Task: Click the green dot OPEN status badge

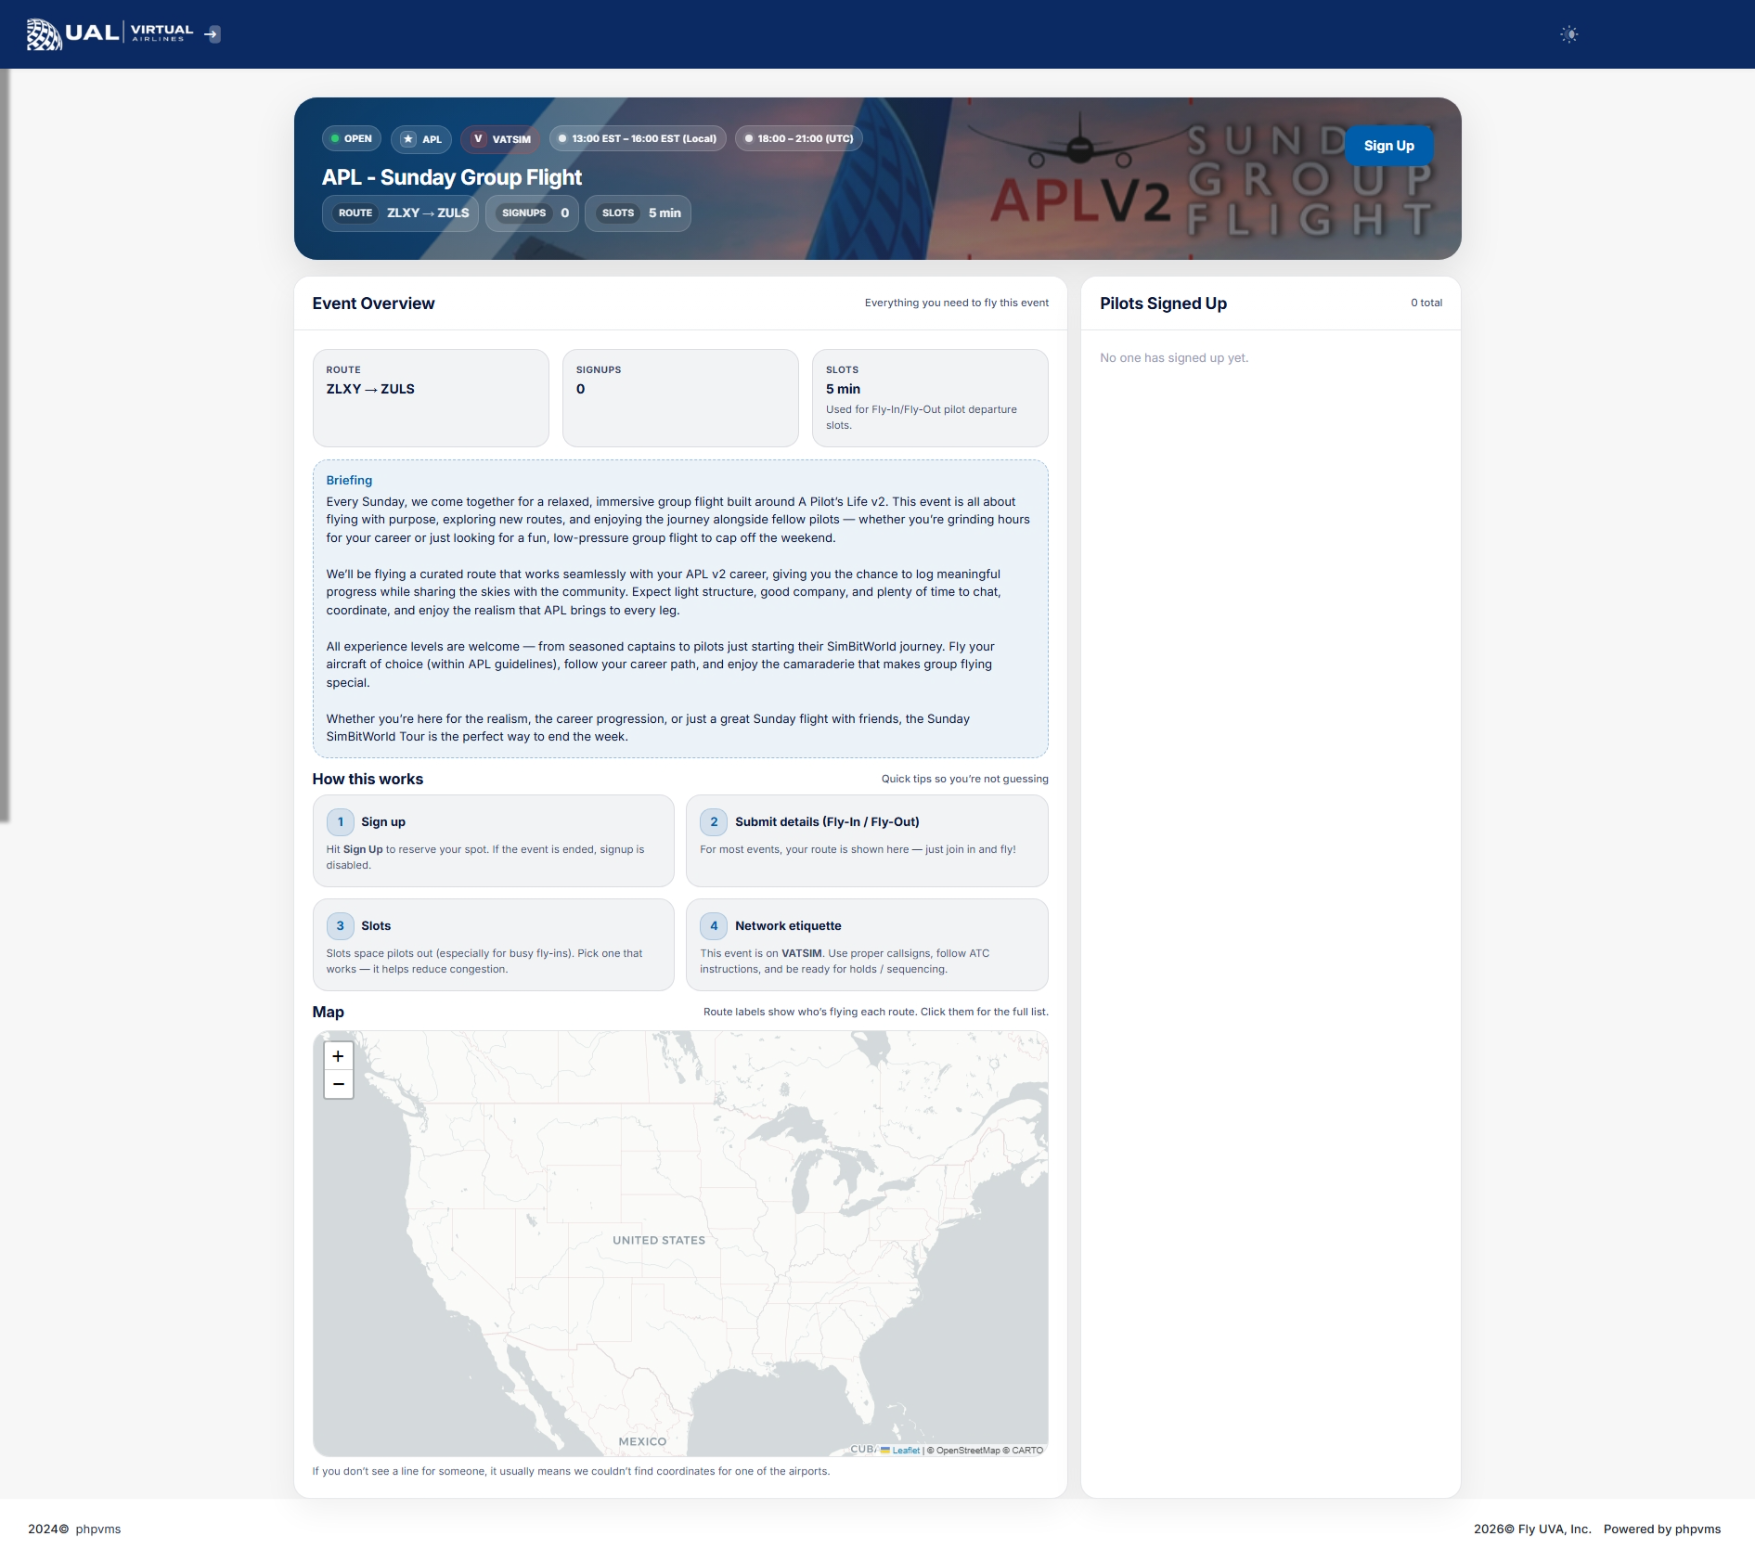Action: click(x=351, y=139)
